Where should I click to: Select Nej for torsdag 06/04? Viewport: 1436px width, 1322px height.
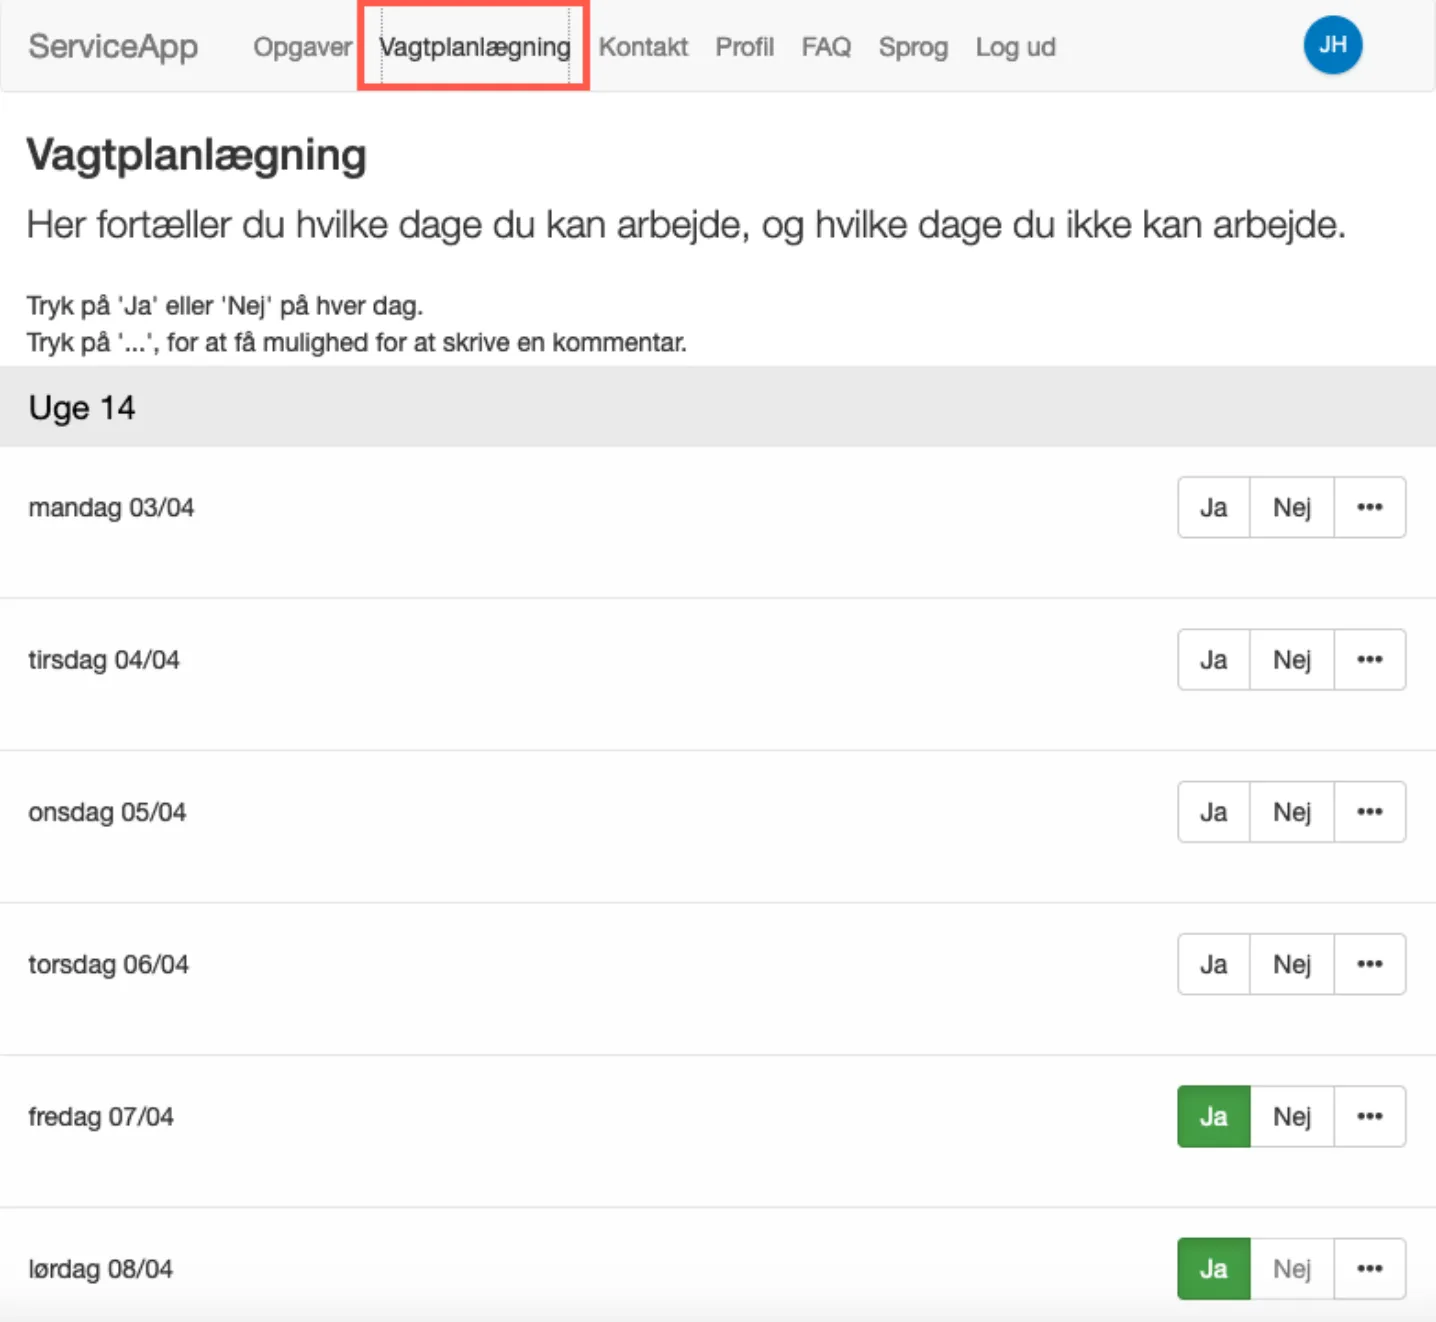click(1291, 964)
